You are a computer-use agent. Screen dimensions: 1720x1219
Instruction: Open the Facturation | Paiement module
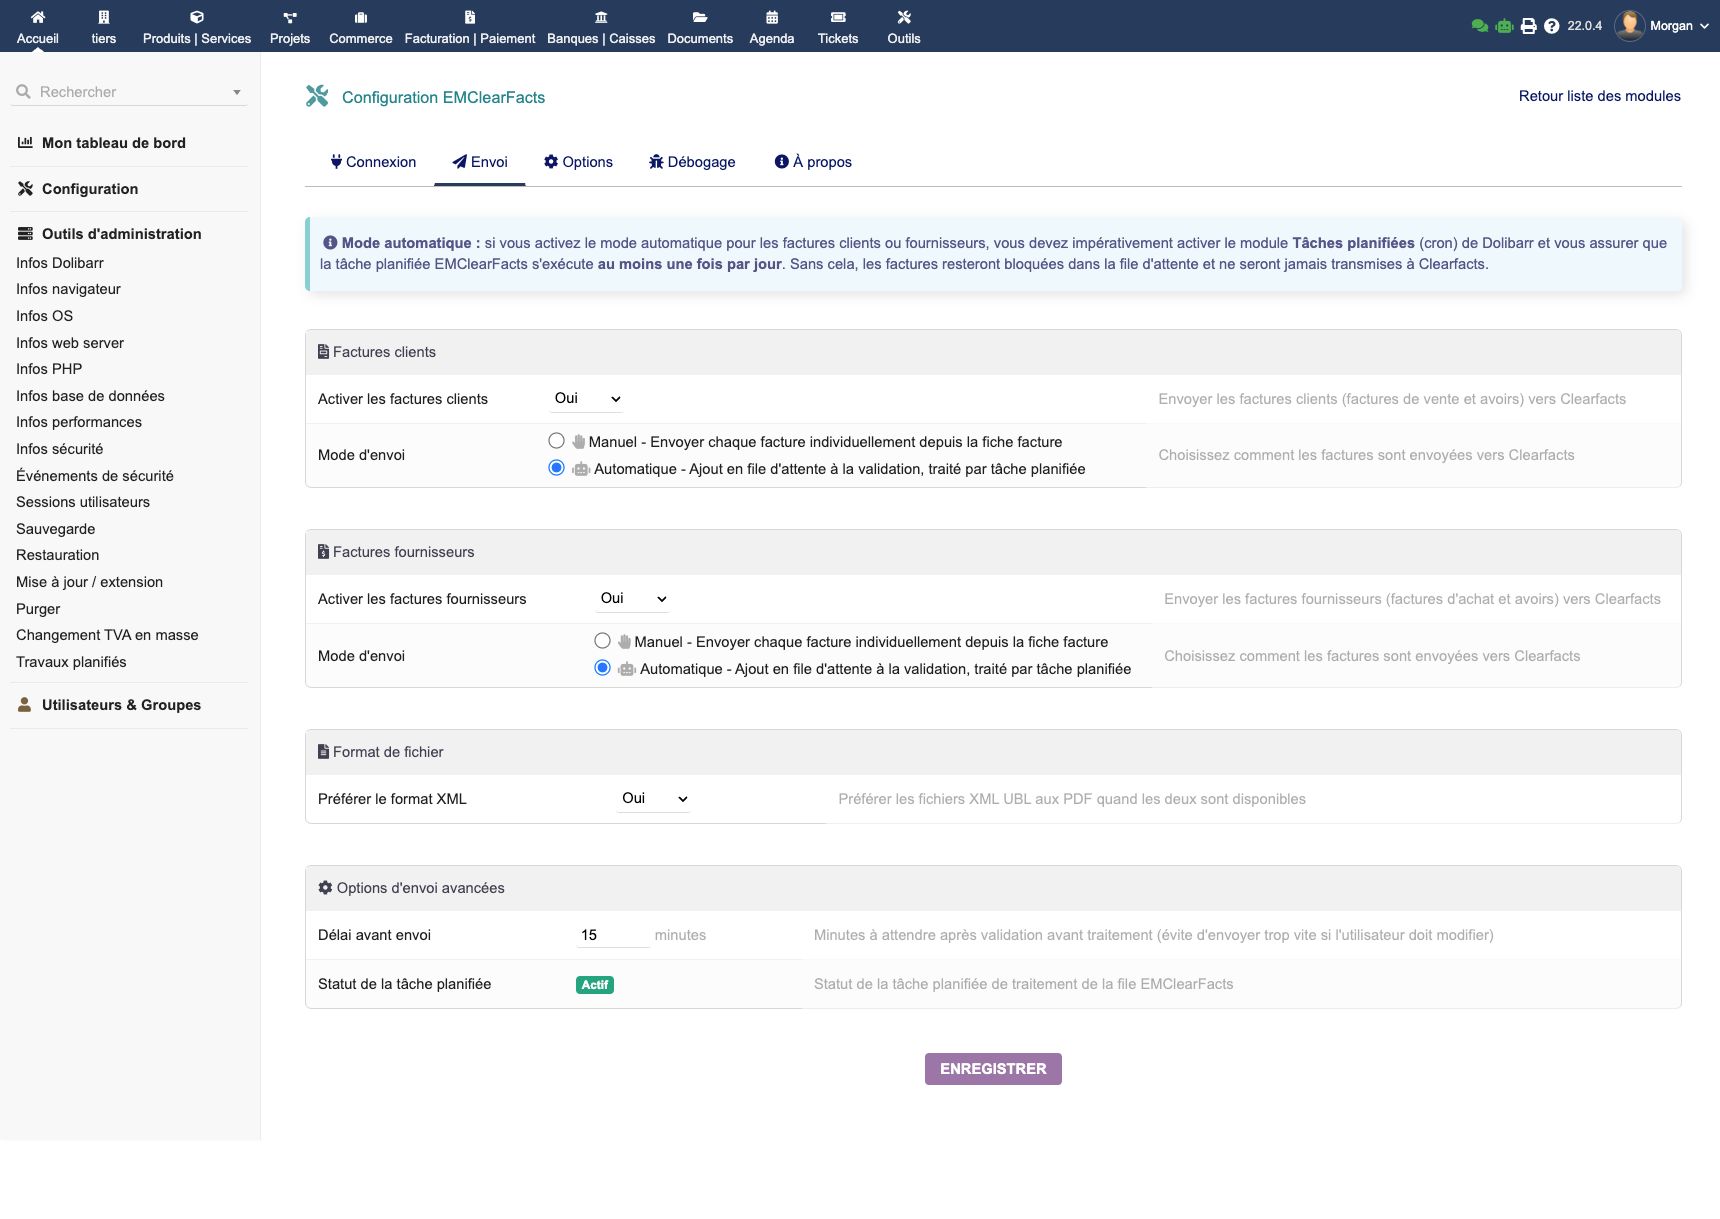pos(468,26)
